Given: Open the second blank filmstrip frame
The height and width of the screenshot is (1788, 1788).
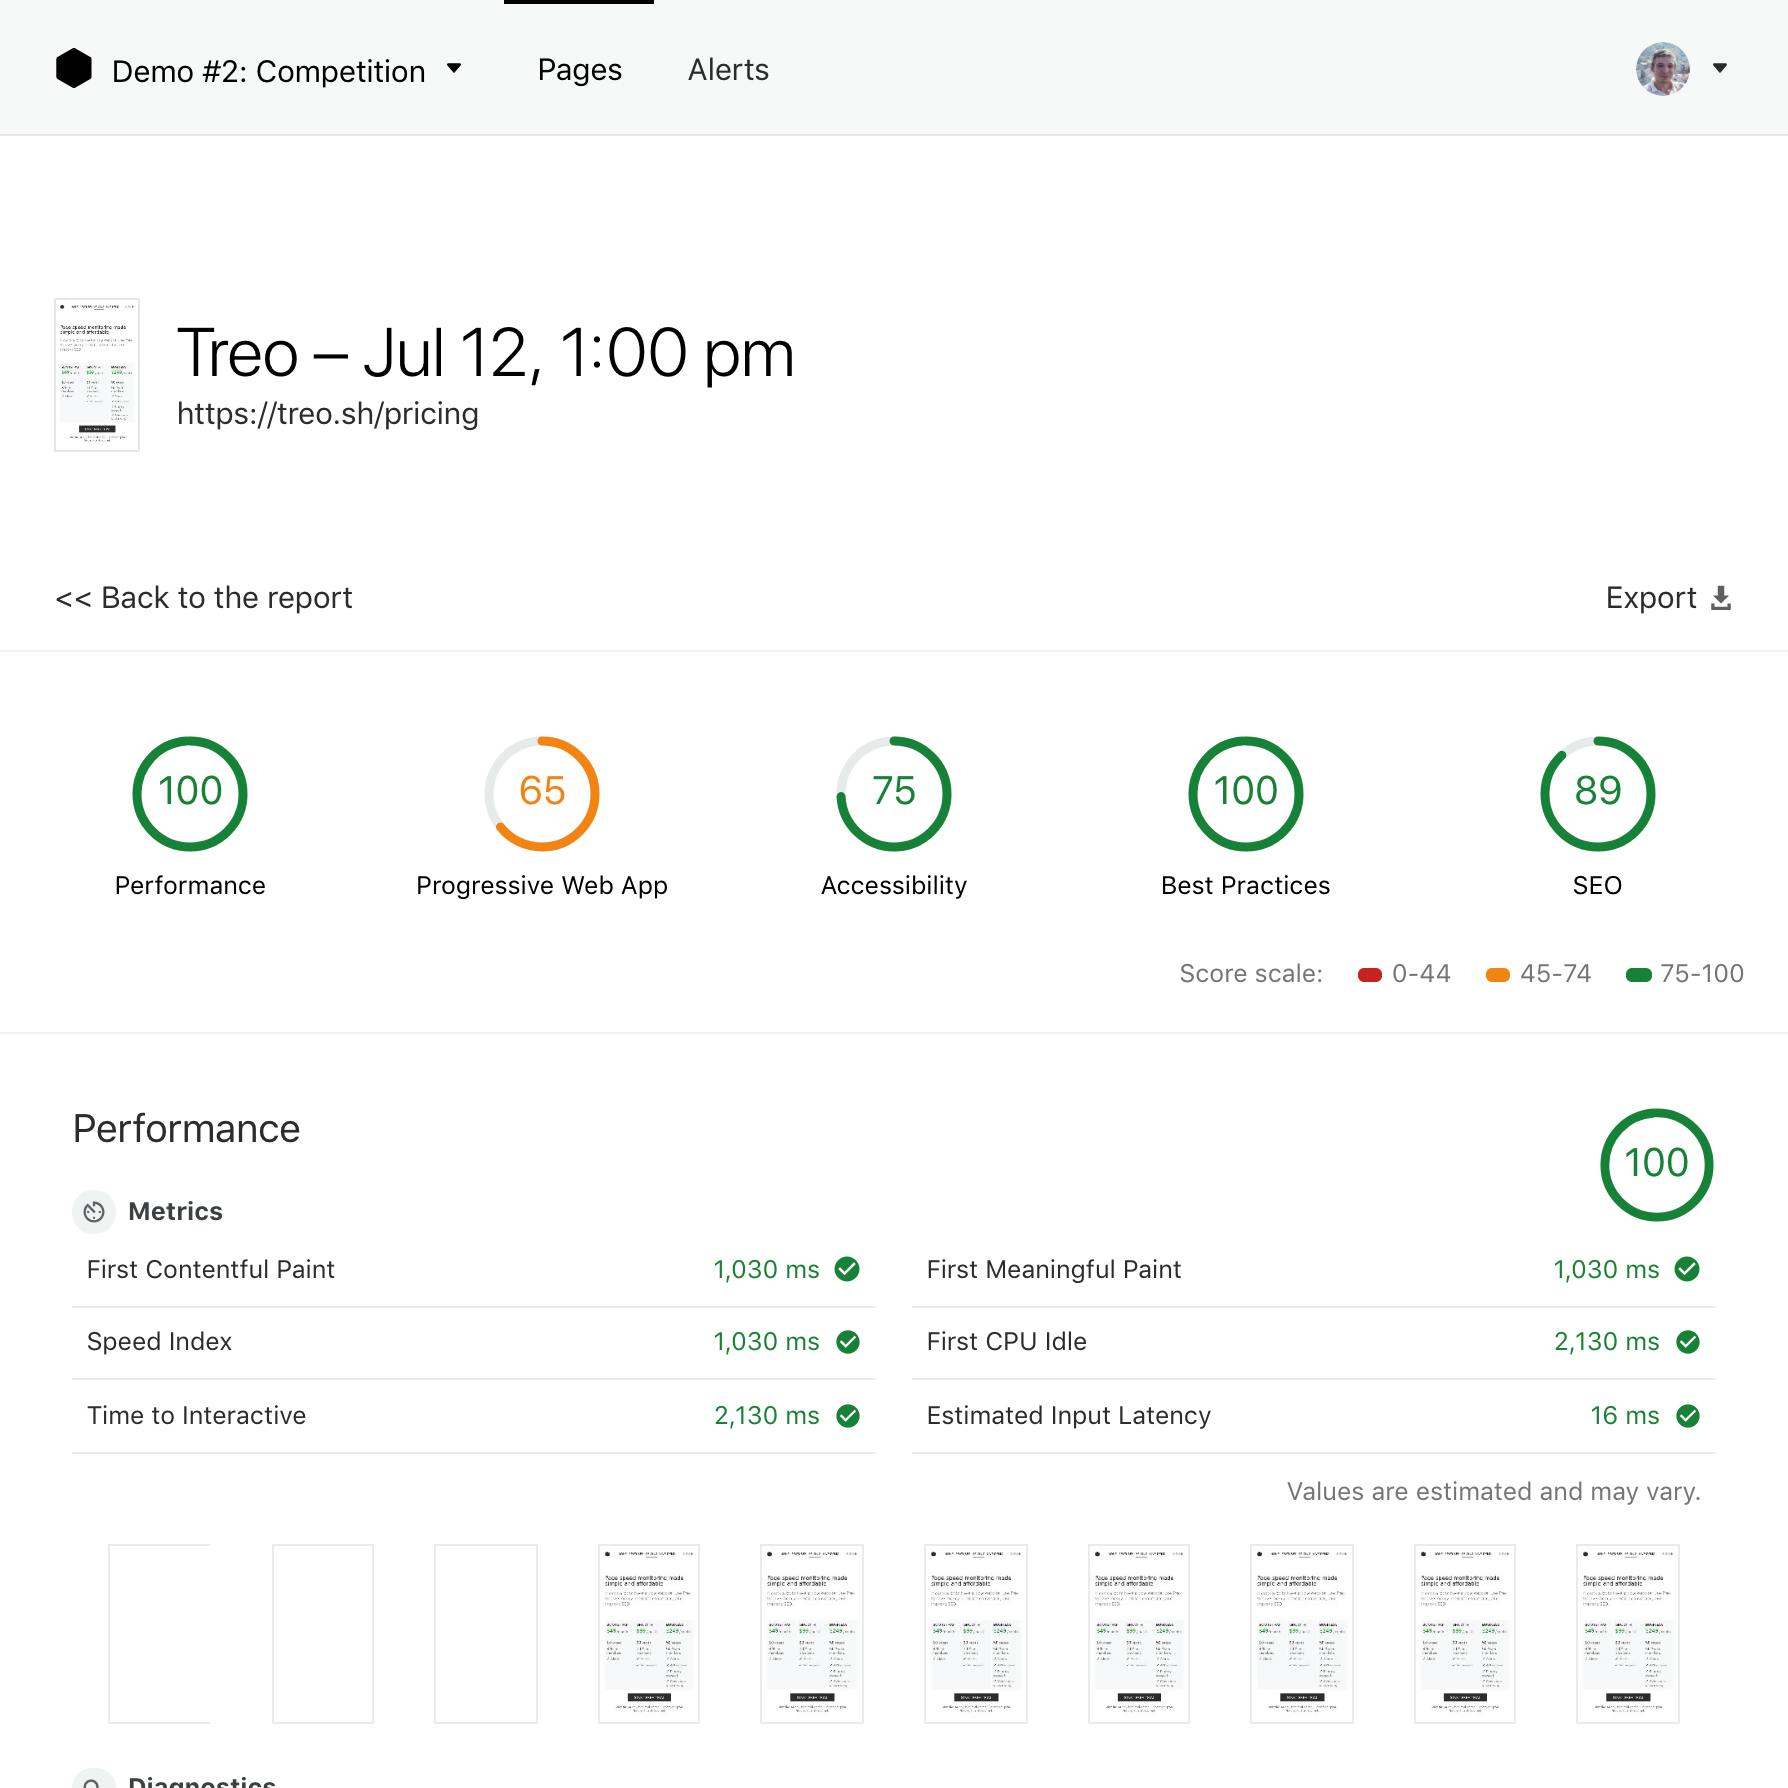Looking at the screenshot, I should (x=323, y=1634).
